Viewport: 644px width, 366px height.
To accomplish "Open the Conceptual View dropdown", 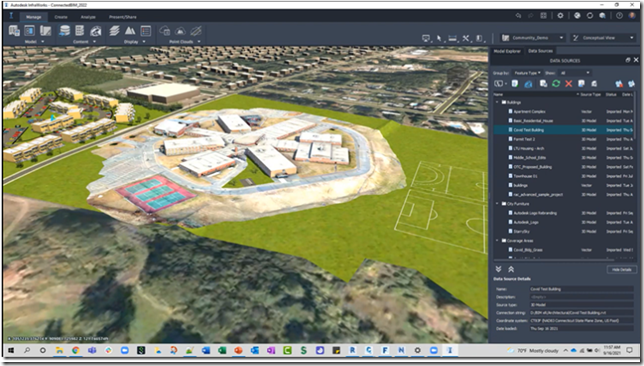I will [x=603, y=38].
